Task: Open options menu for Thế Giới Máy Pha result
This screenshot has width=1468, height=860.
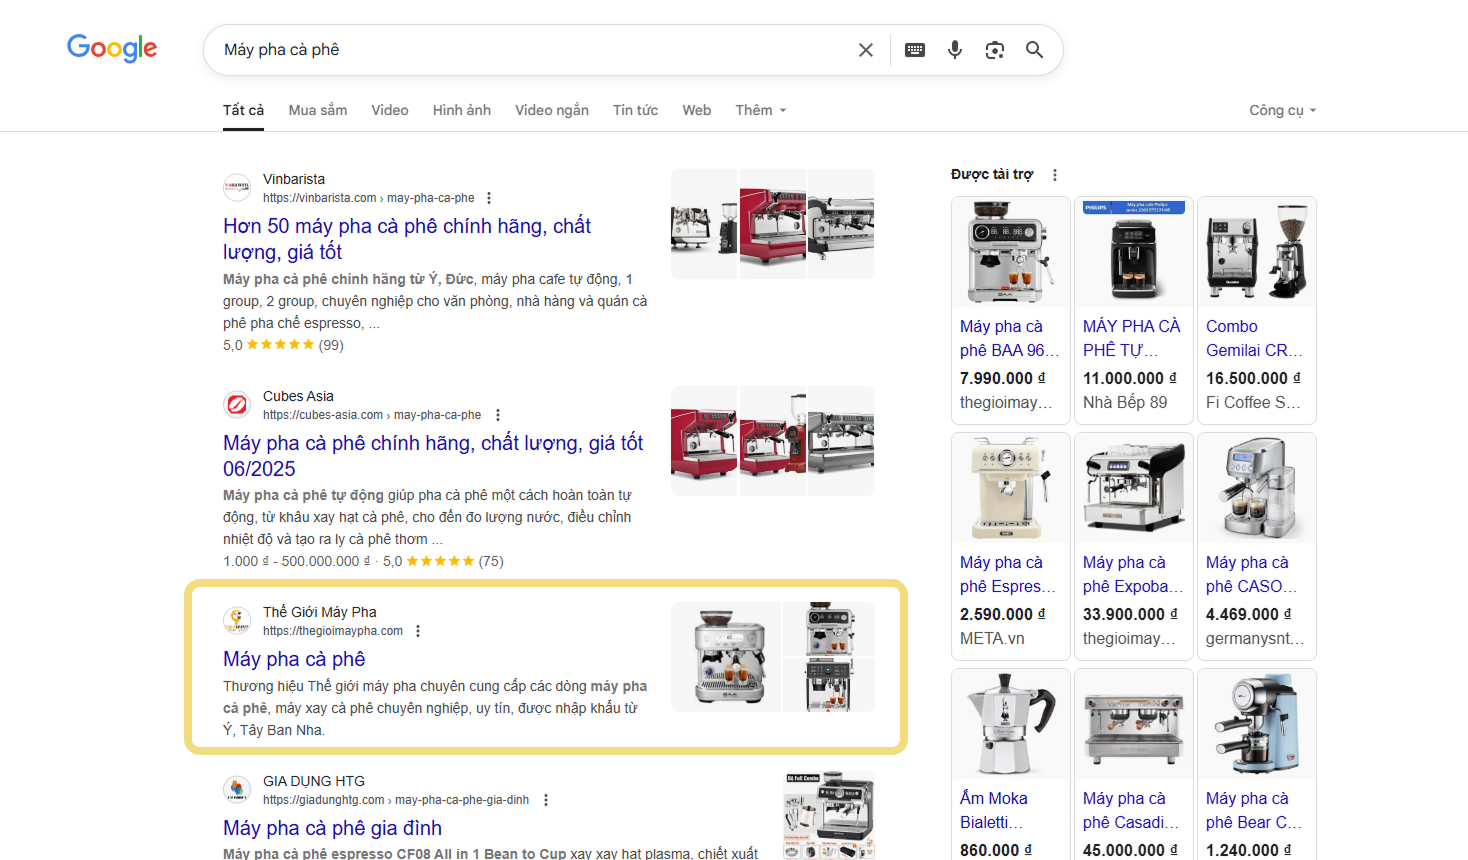Action: coord(418,631)
